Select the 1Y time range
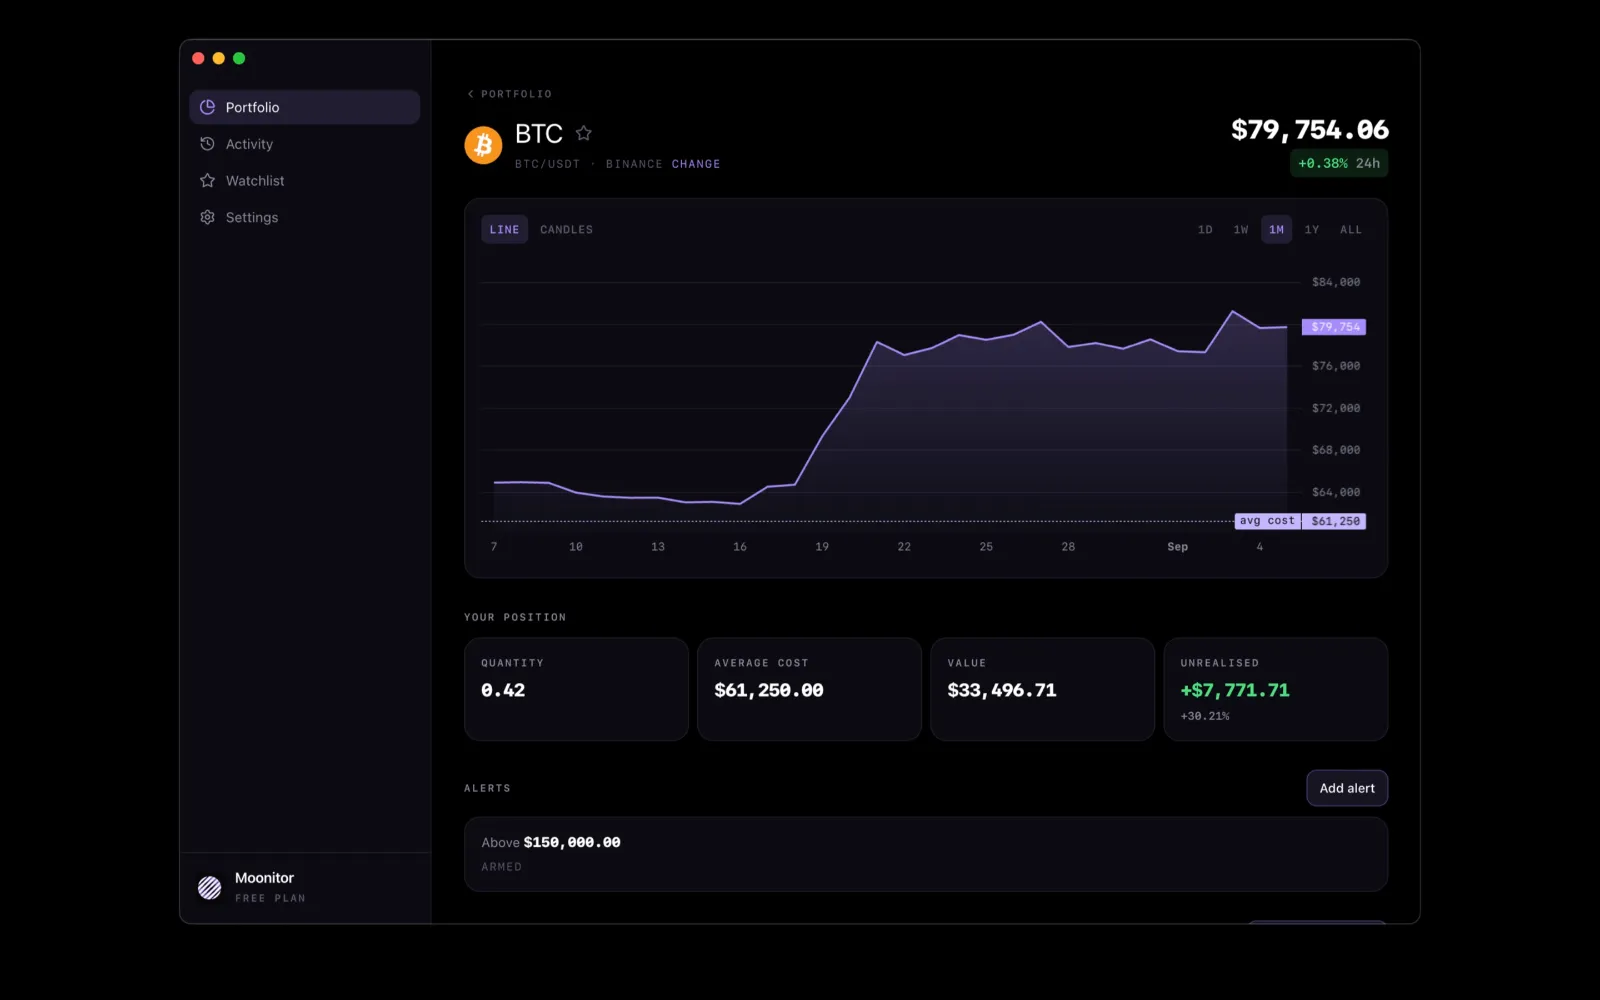Image resolution: width=1600 pixels, height=1000 pixels. click(1312, 230)
